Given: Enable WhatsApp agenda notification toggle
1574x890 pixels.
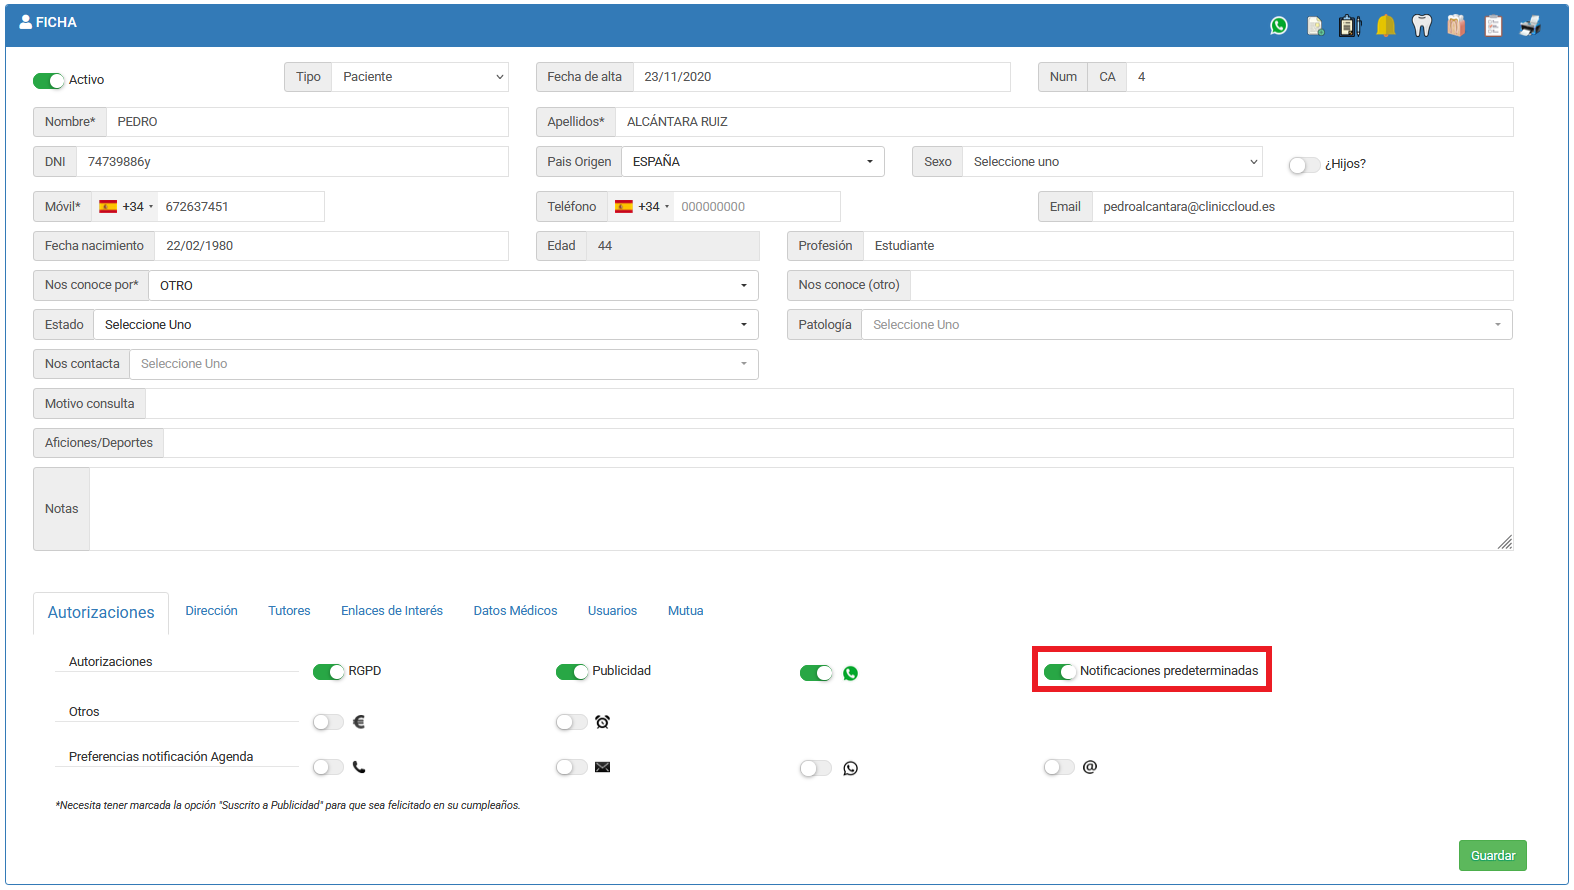Looking at the screenshot, I should point(816,768).
